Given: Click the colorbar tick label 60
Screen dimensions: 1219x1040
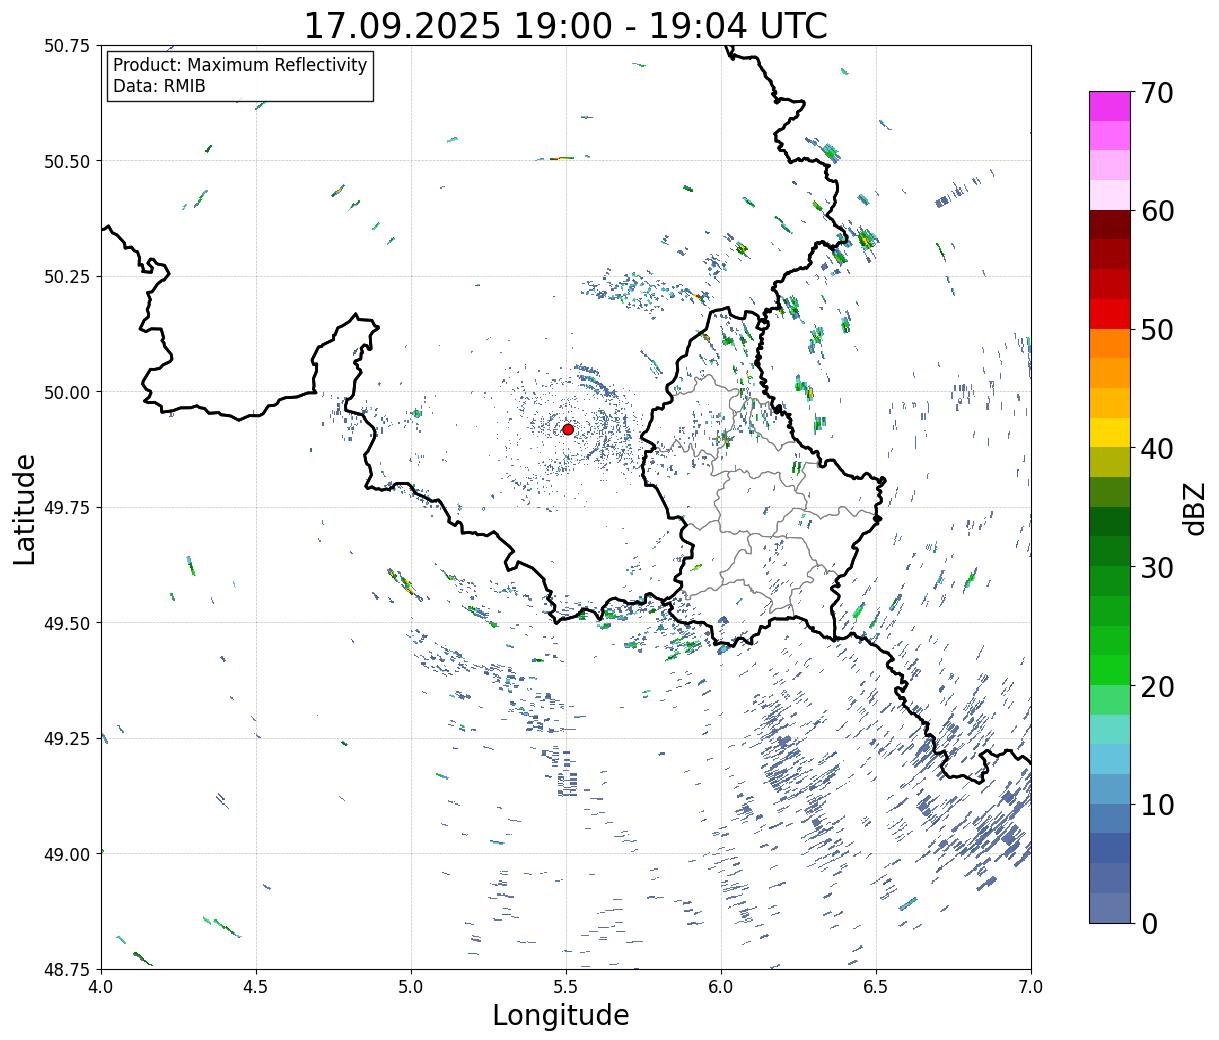Looking at the screenshot, I should [x=1157, y=211].
